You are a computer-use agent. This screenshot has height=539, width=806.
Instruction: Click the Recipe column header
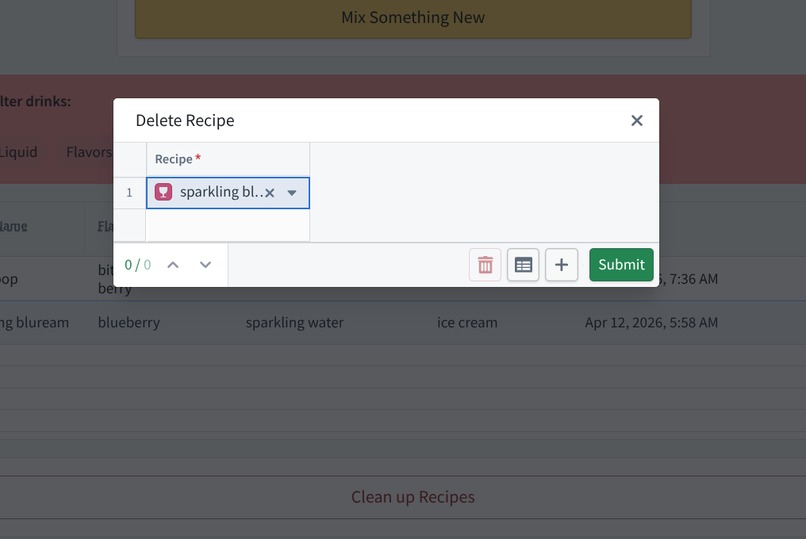(x=228, y=159)
